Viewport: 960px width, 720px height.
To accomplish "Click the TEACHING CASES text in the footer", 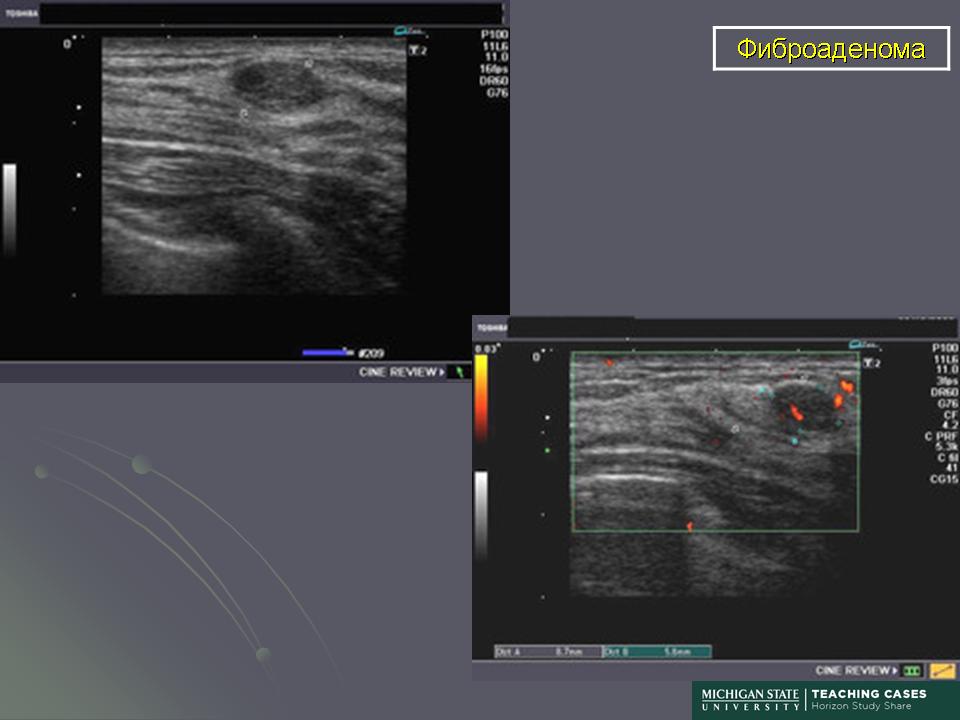I will coord(869,694).
